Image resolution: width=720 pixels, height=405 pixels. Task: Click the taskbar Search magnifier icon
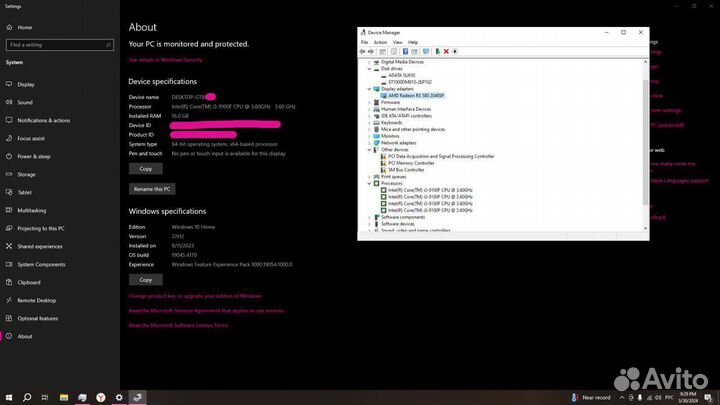click(x=27, y=397)
